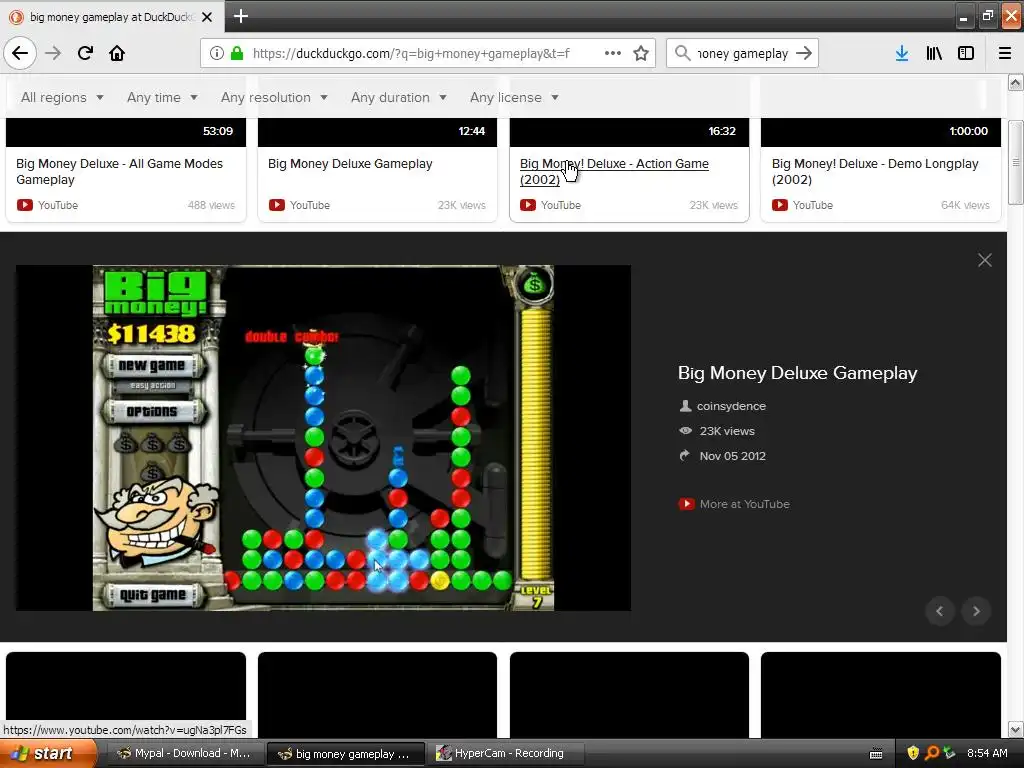Open Big Money Deluxe - All Game Modes result
This screenshot has height=768, width=1024.
pos(120,171)
